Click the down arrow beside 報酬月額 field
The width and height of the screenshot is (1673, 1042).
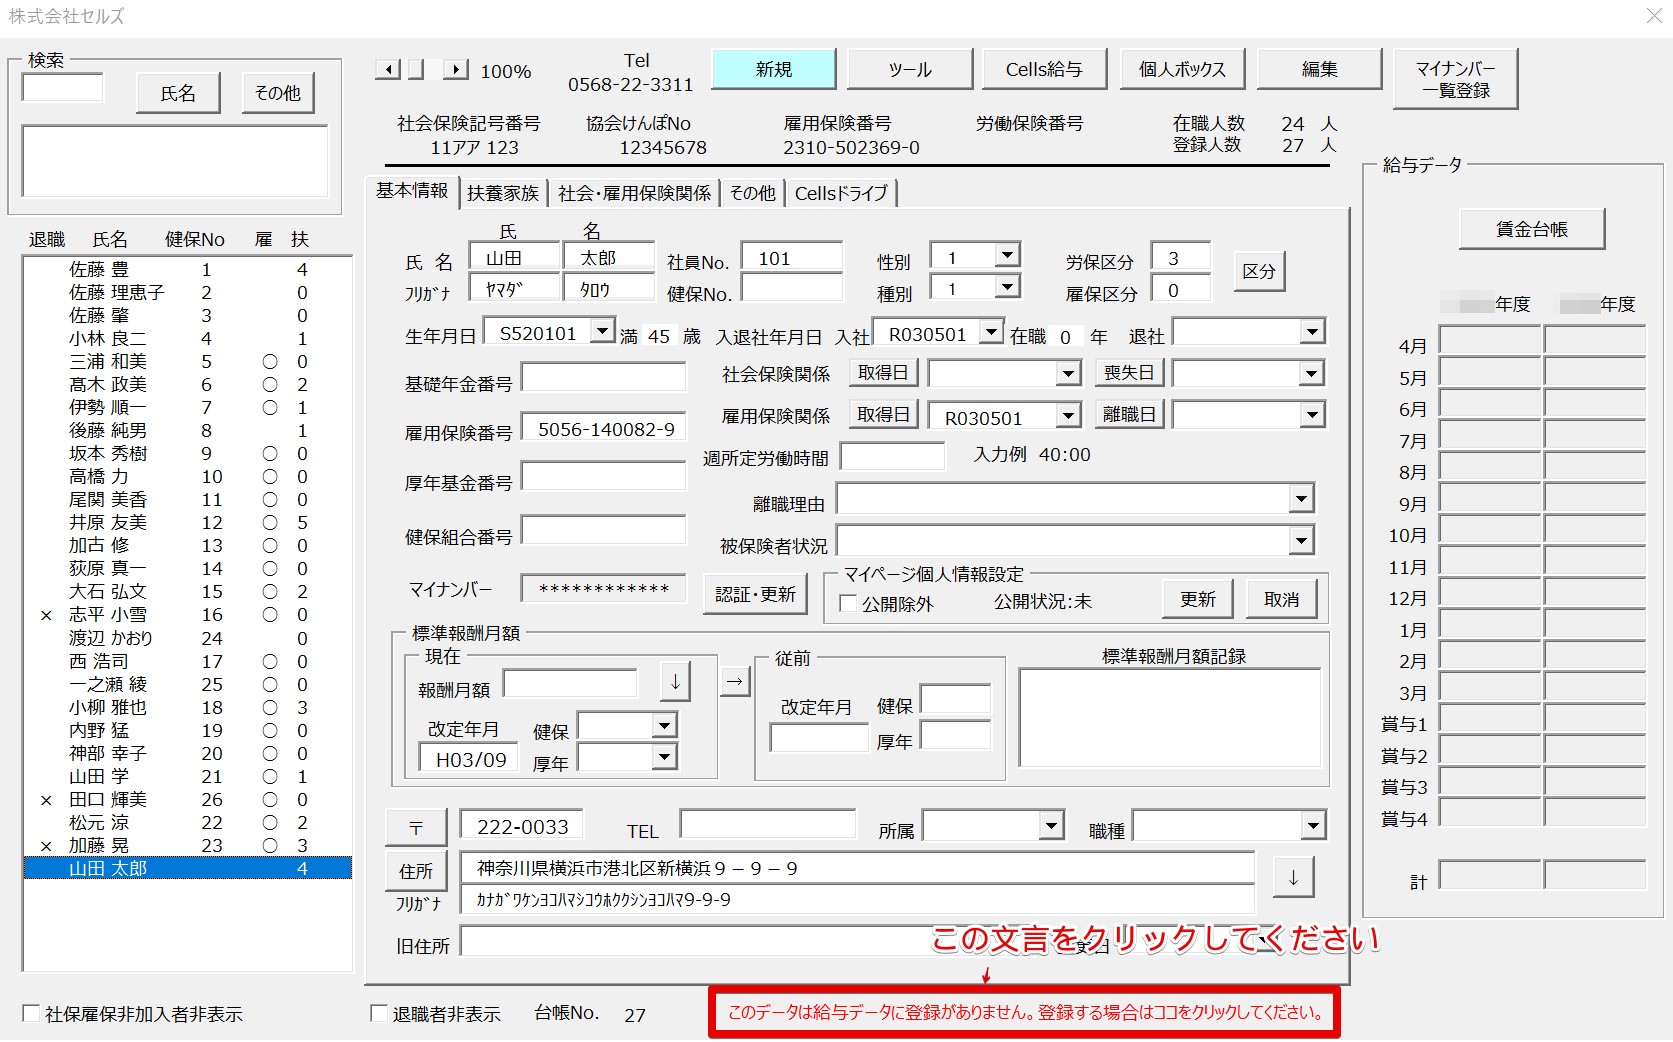(x=675, y=682)
